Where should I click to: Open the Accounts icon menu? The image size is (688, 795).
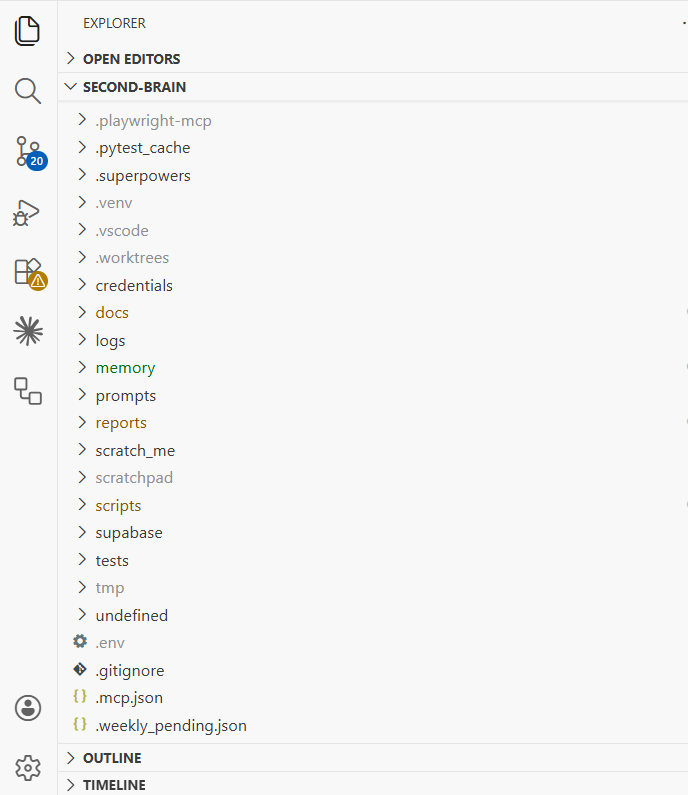28,708
